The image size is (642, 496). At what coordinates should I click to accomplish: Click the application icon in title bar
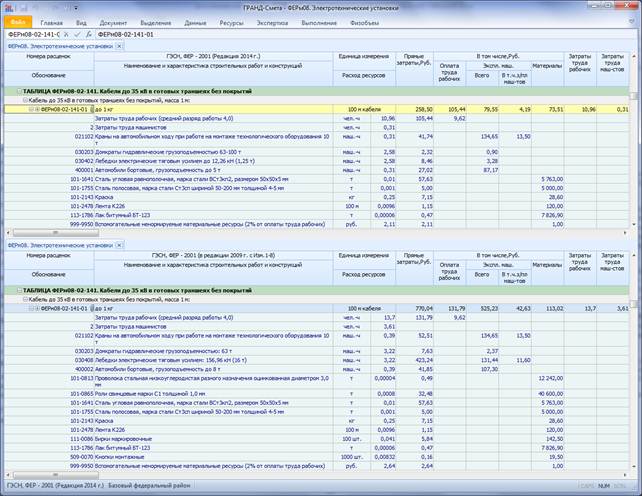[x=7, y=7]
